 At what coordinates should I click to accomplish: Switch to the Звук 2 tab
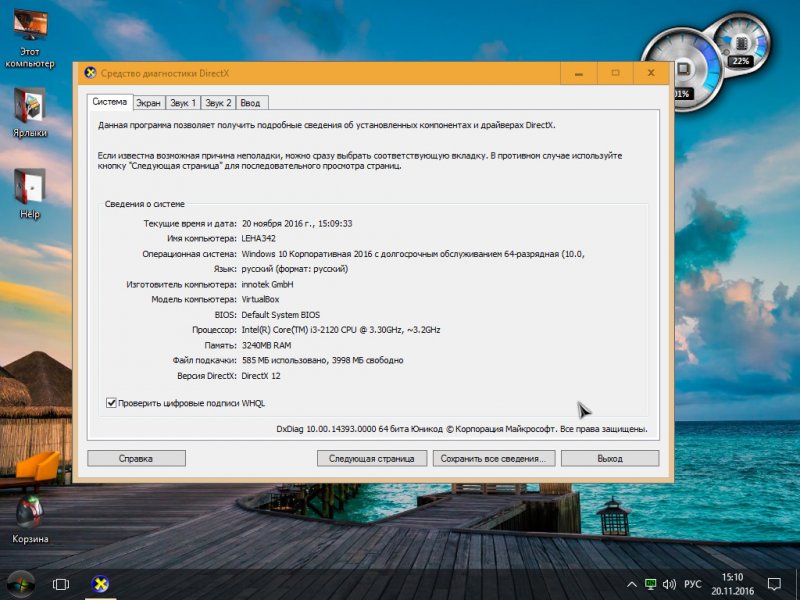[218, 103]
